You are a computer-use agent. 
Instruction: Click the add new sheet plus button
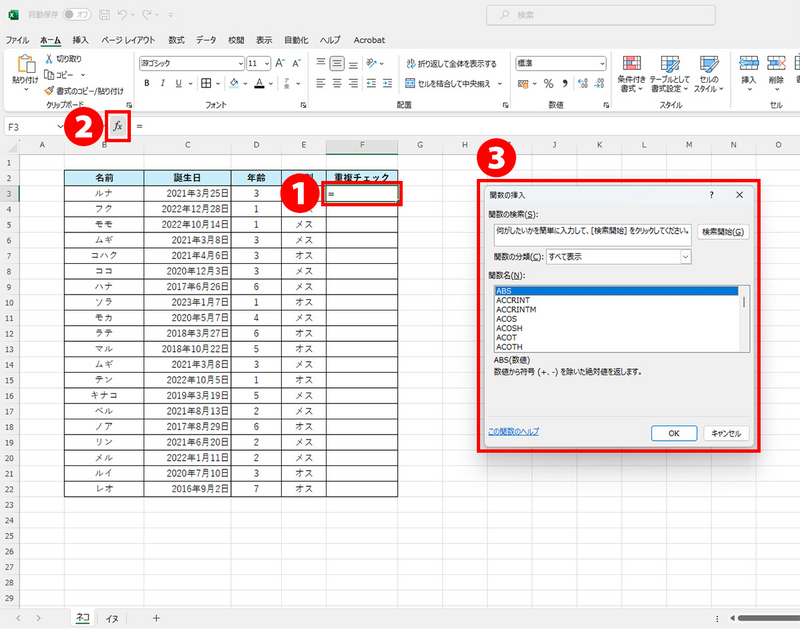[156, 618]
